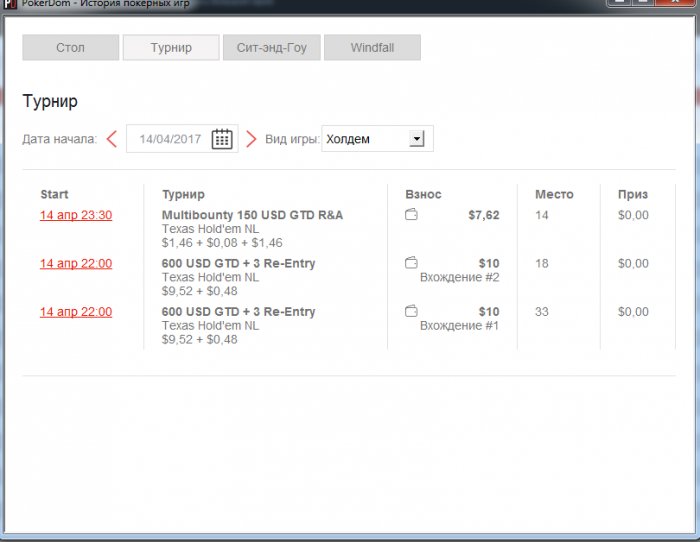
Task: Click the Турнир page heading
Action: point(50,101)
